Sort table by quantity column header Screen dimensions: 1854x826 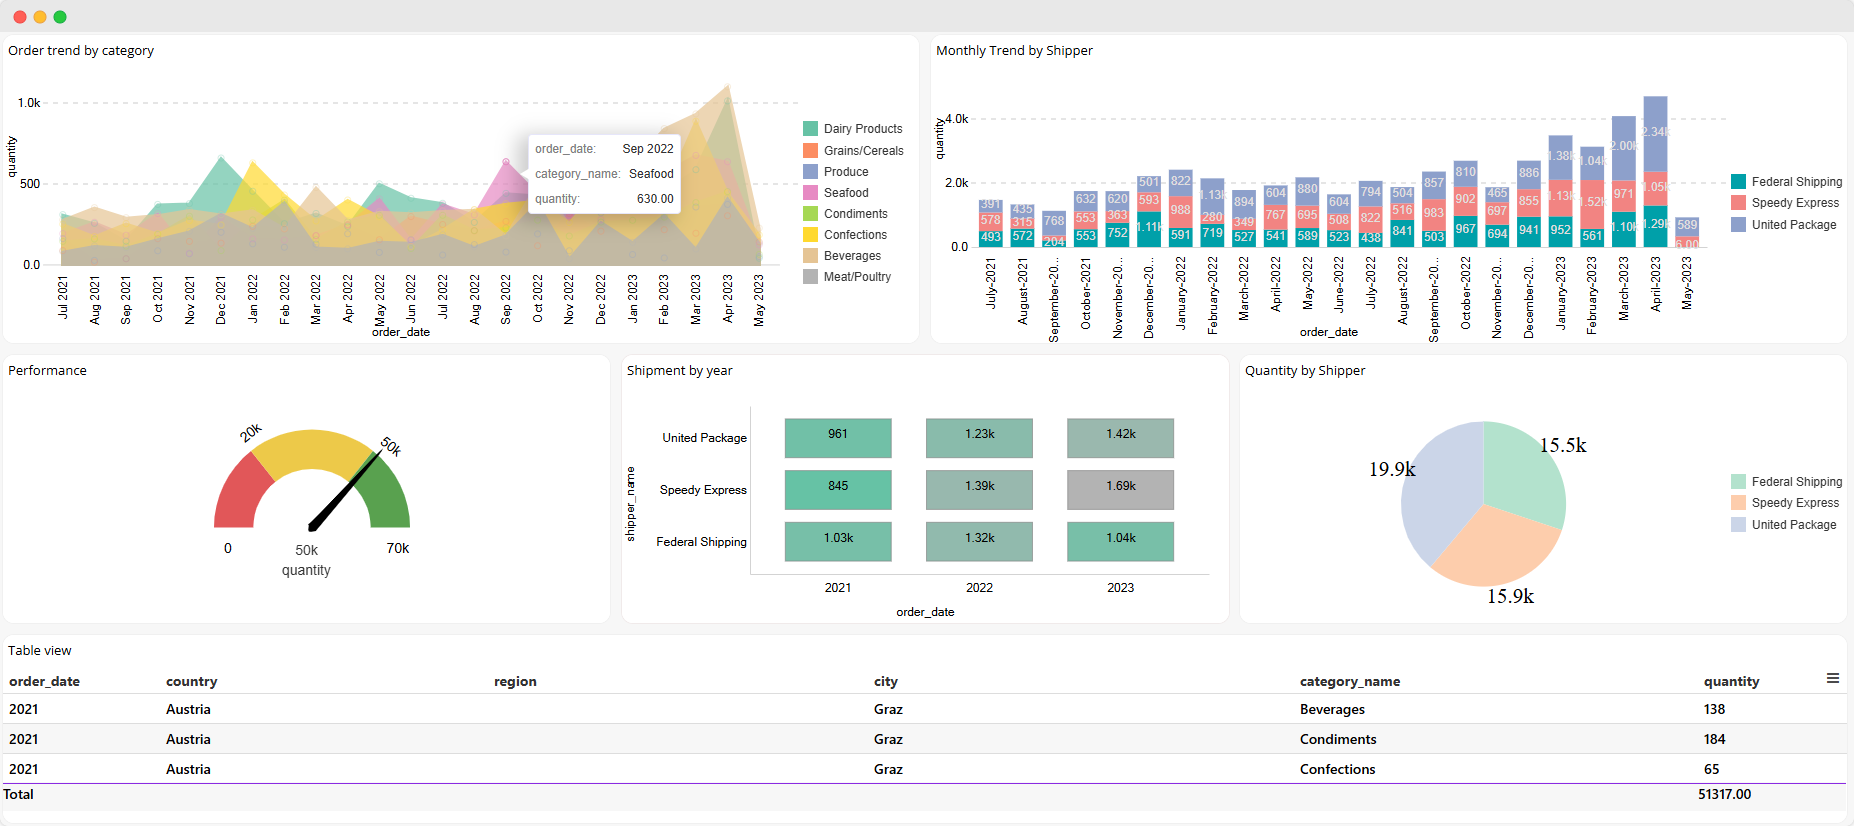click(x=1732, y=681)
